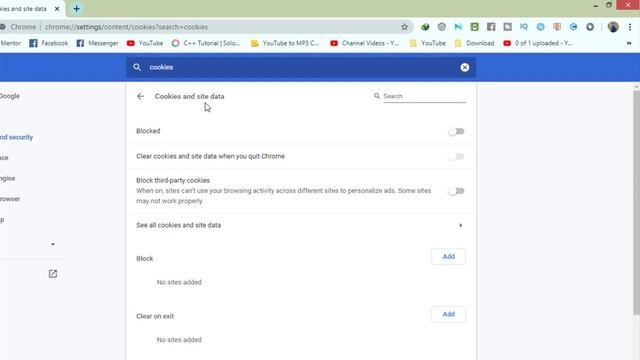
Task: Go back with the arrow beside Cookies and site data
Action: click(140, 96)
